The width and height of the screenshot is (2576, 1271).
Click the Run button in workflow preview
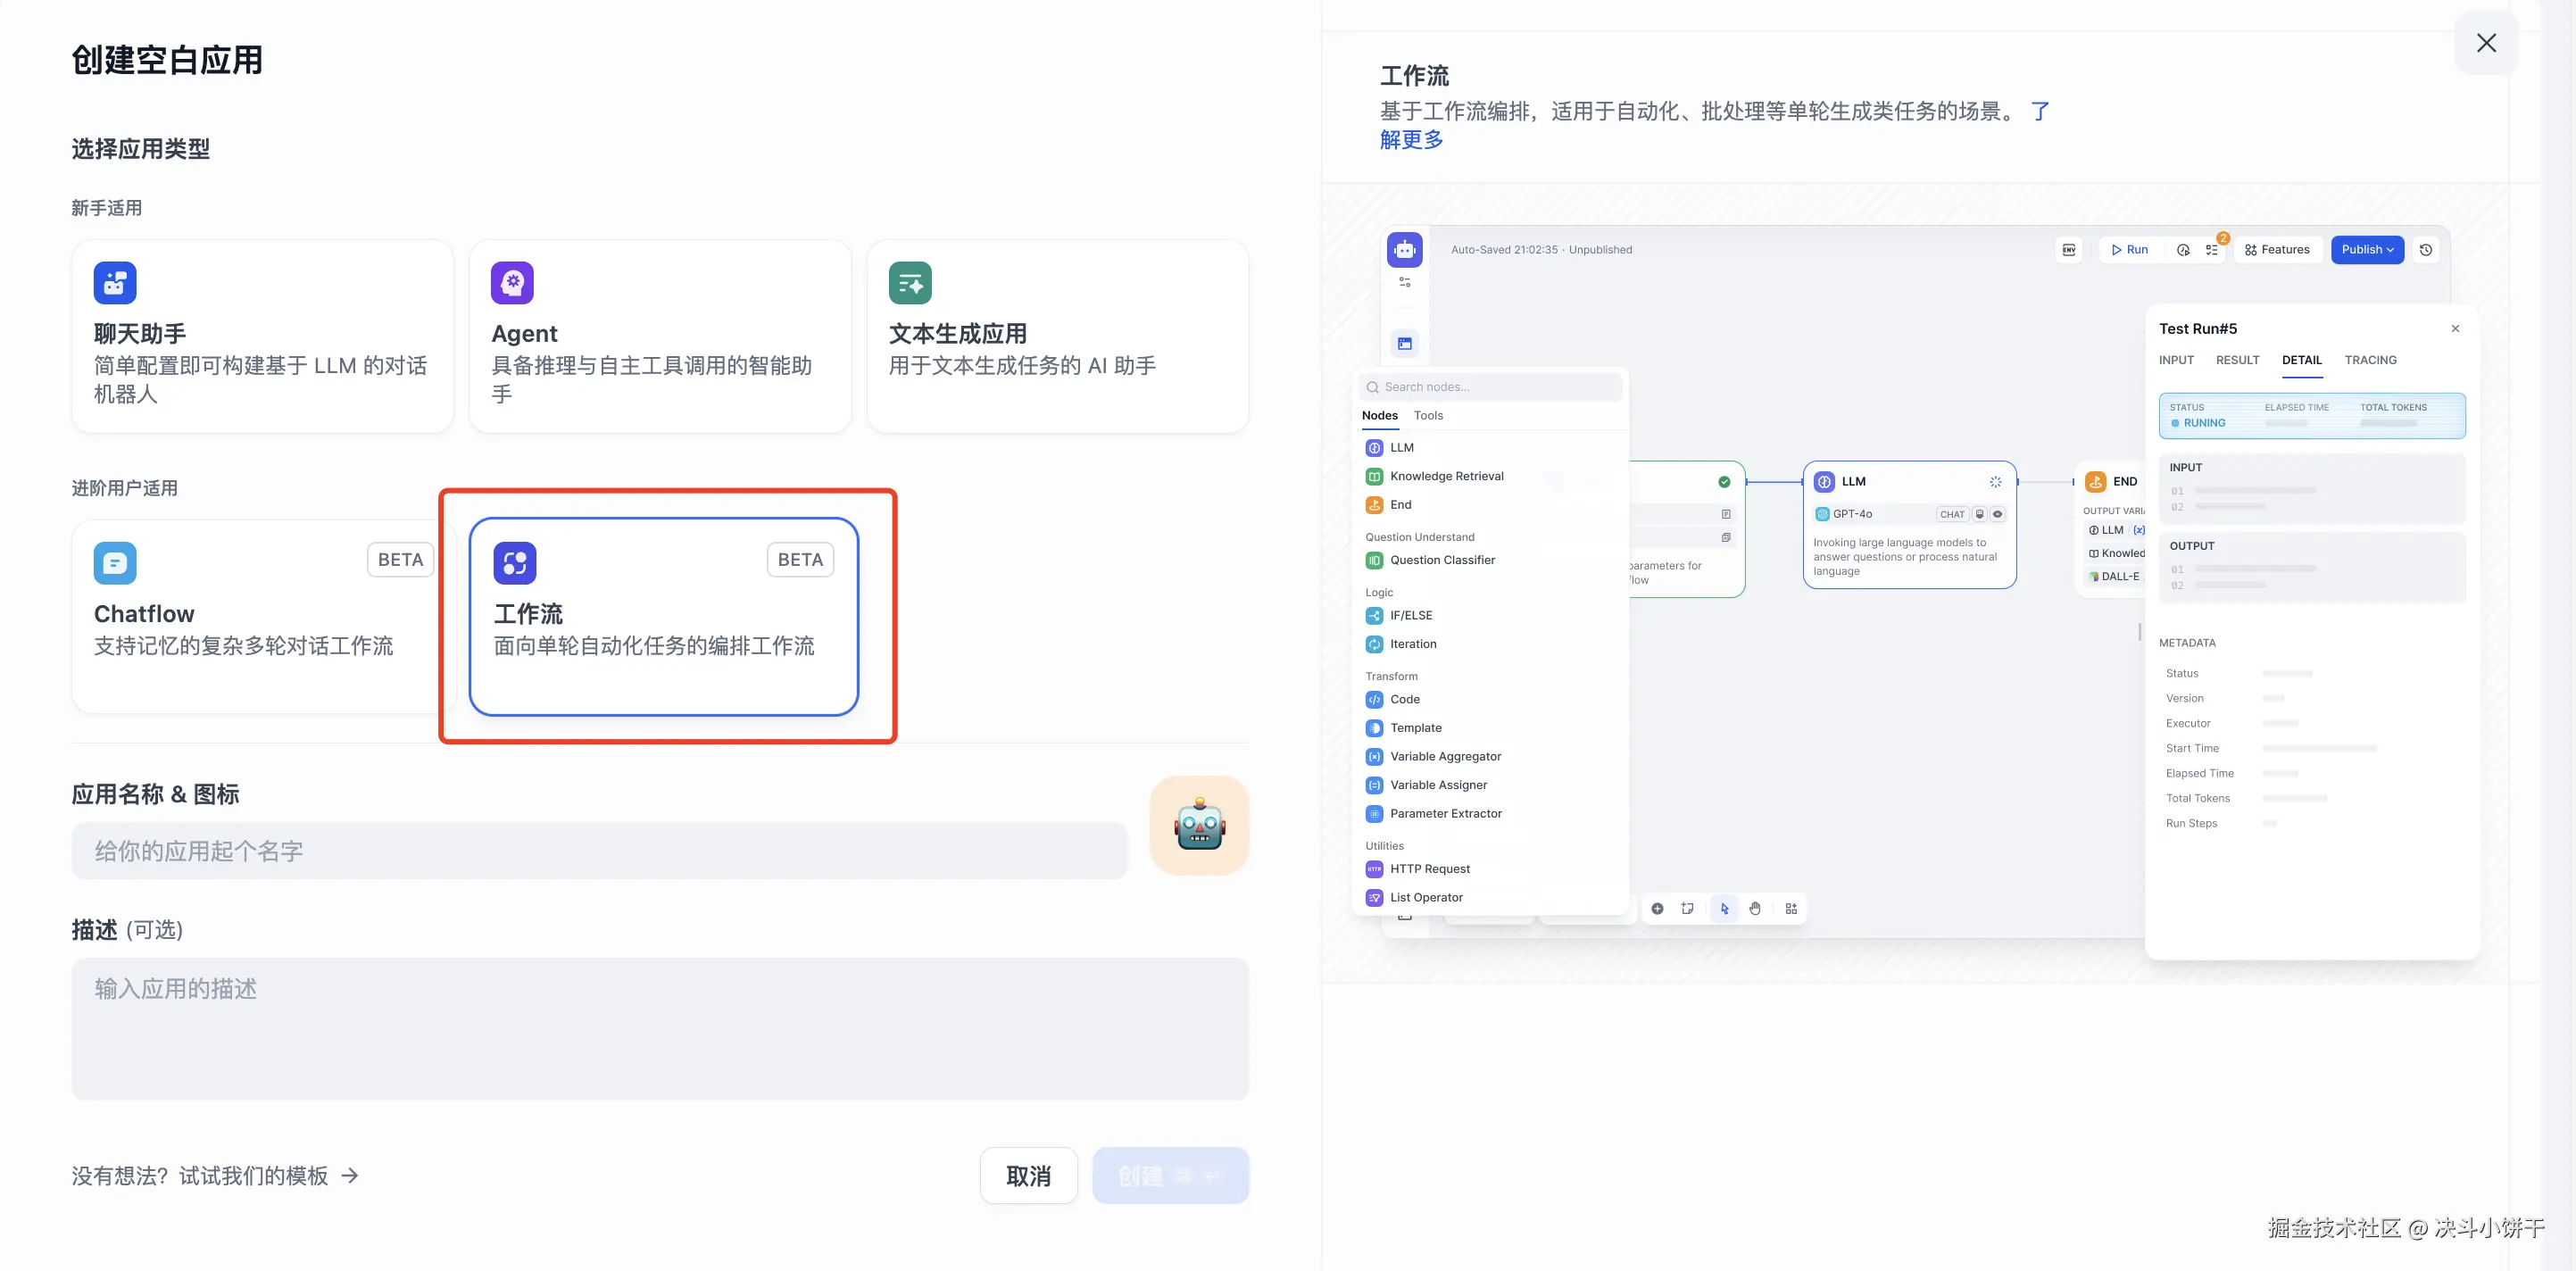tap(2129, 250)
